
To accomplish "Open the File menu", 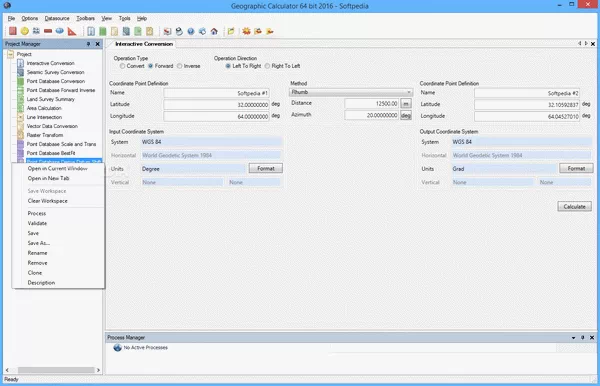I will tap(11, 18).
